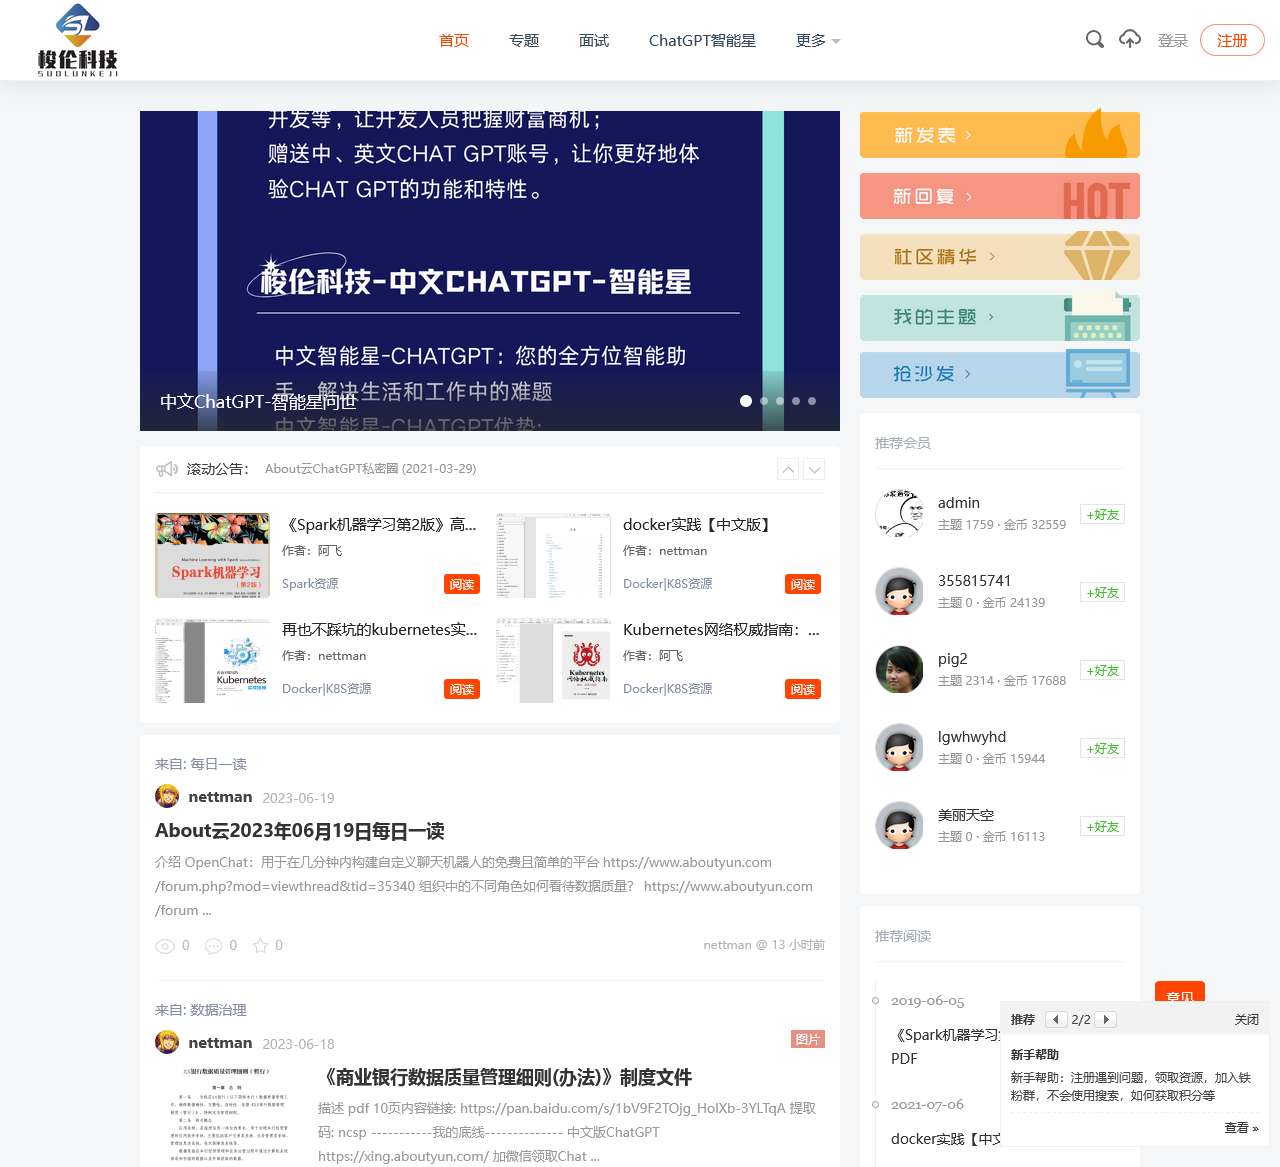Open 355815741's avatar
This screenshot has height=1167, width=1280.
tap(899, 592)
